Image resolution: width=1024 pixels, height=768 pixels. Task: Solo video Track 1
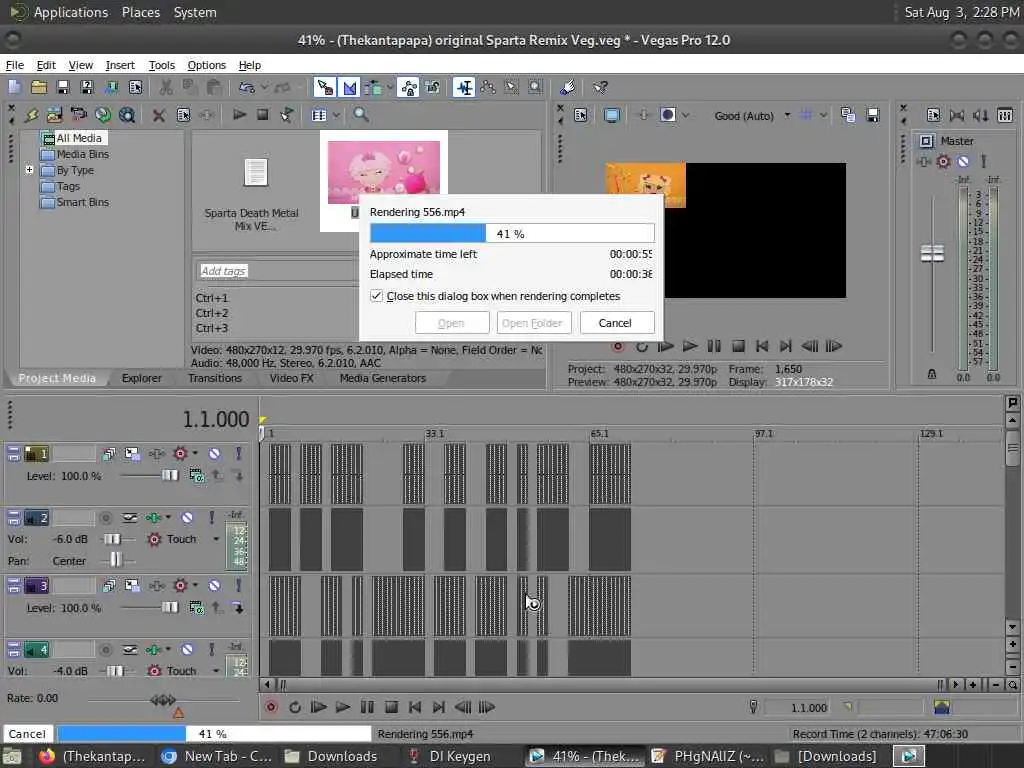[x=238, y=453]
